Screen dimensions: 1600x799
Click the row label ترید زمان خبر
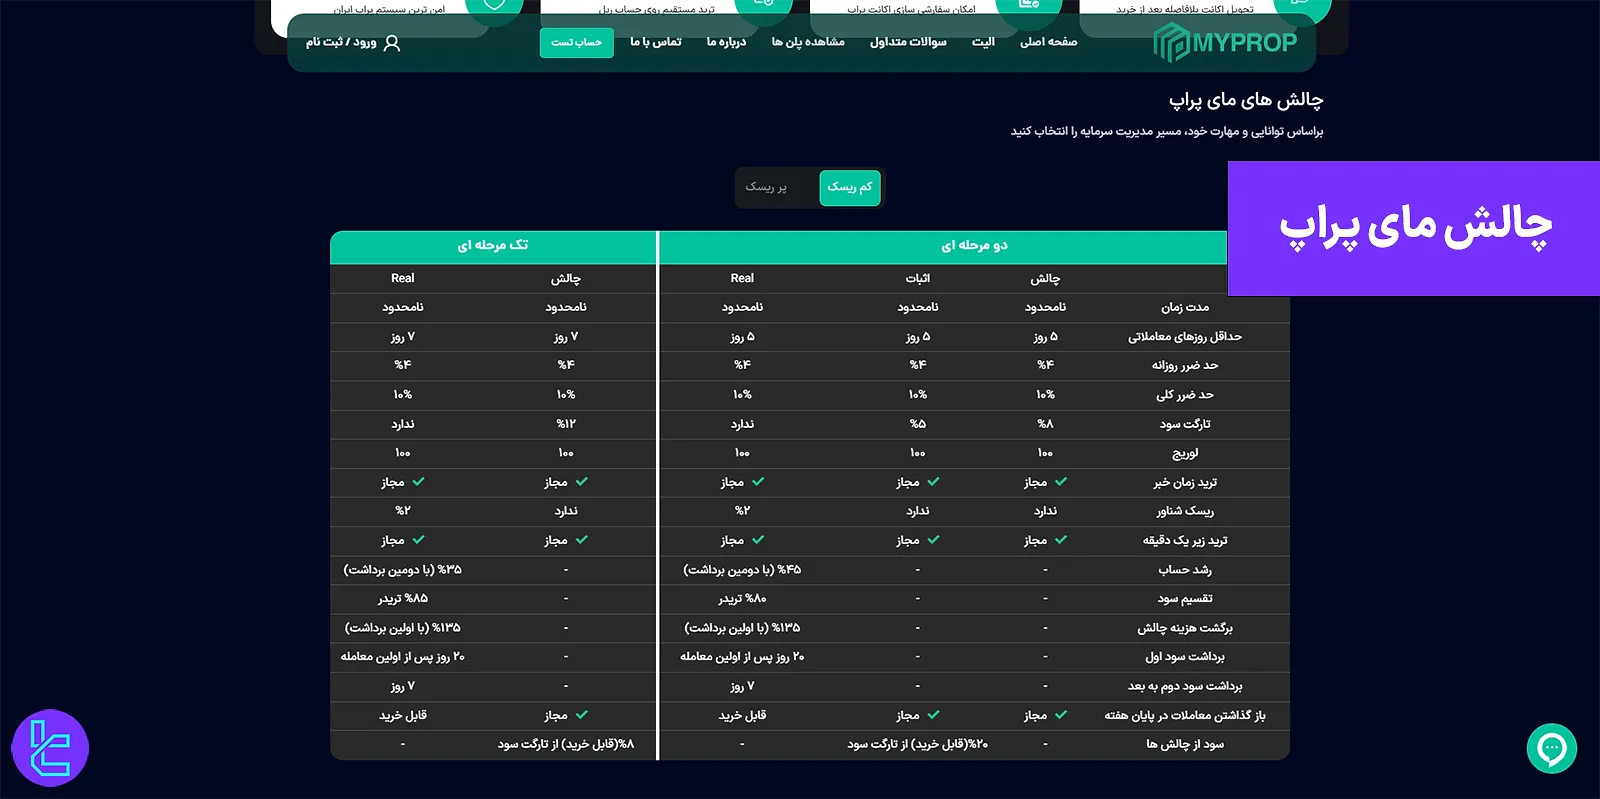tap(1185, 482)
